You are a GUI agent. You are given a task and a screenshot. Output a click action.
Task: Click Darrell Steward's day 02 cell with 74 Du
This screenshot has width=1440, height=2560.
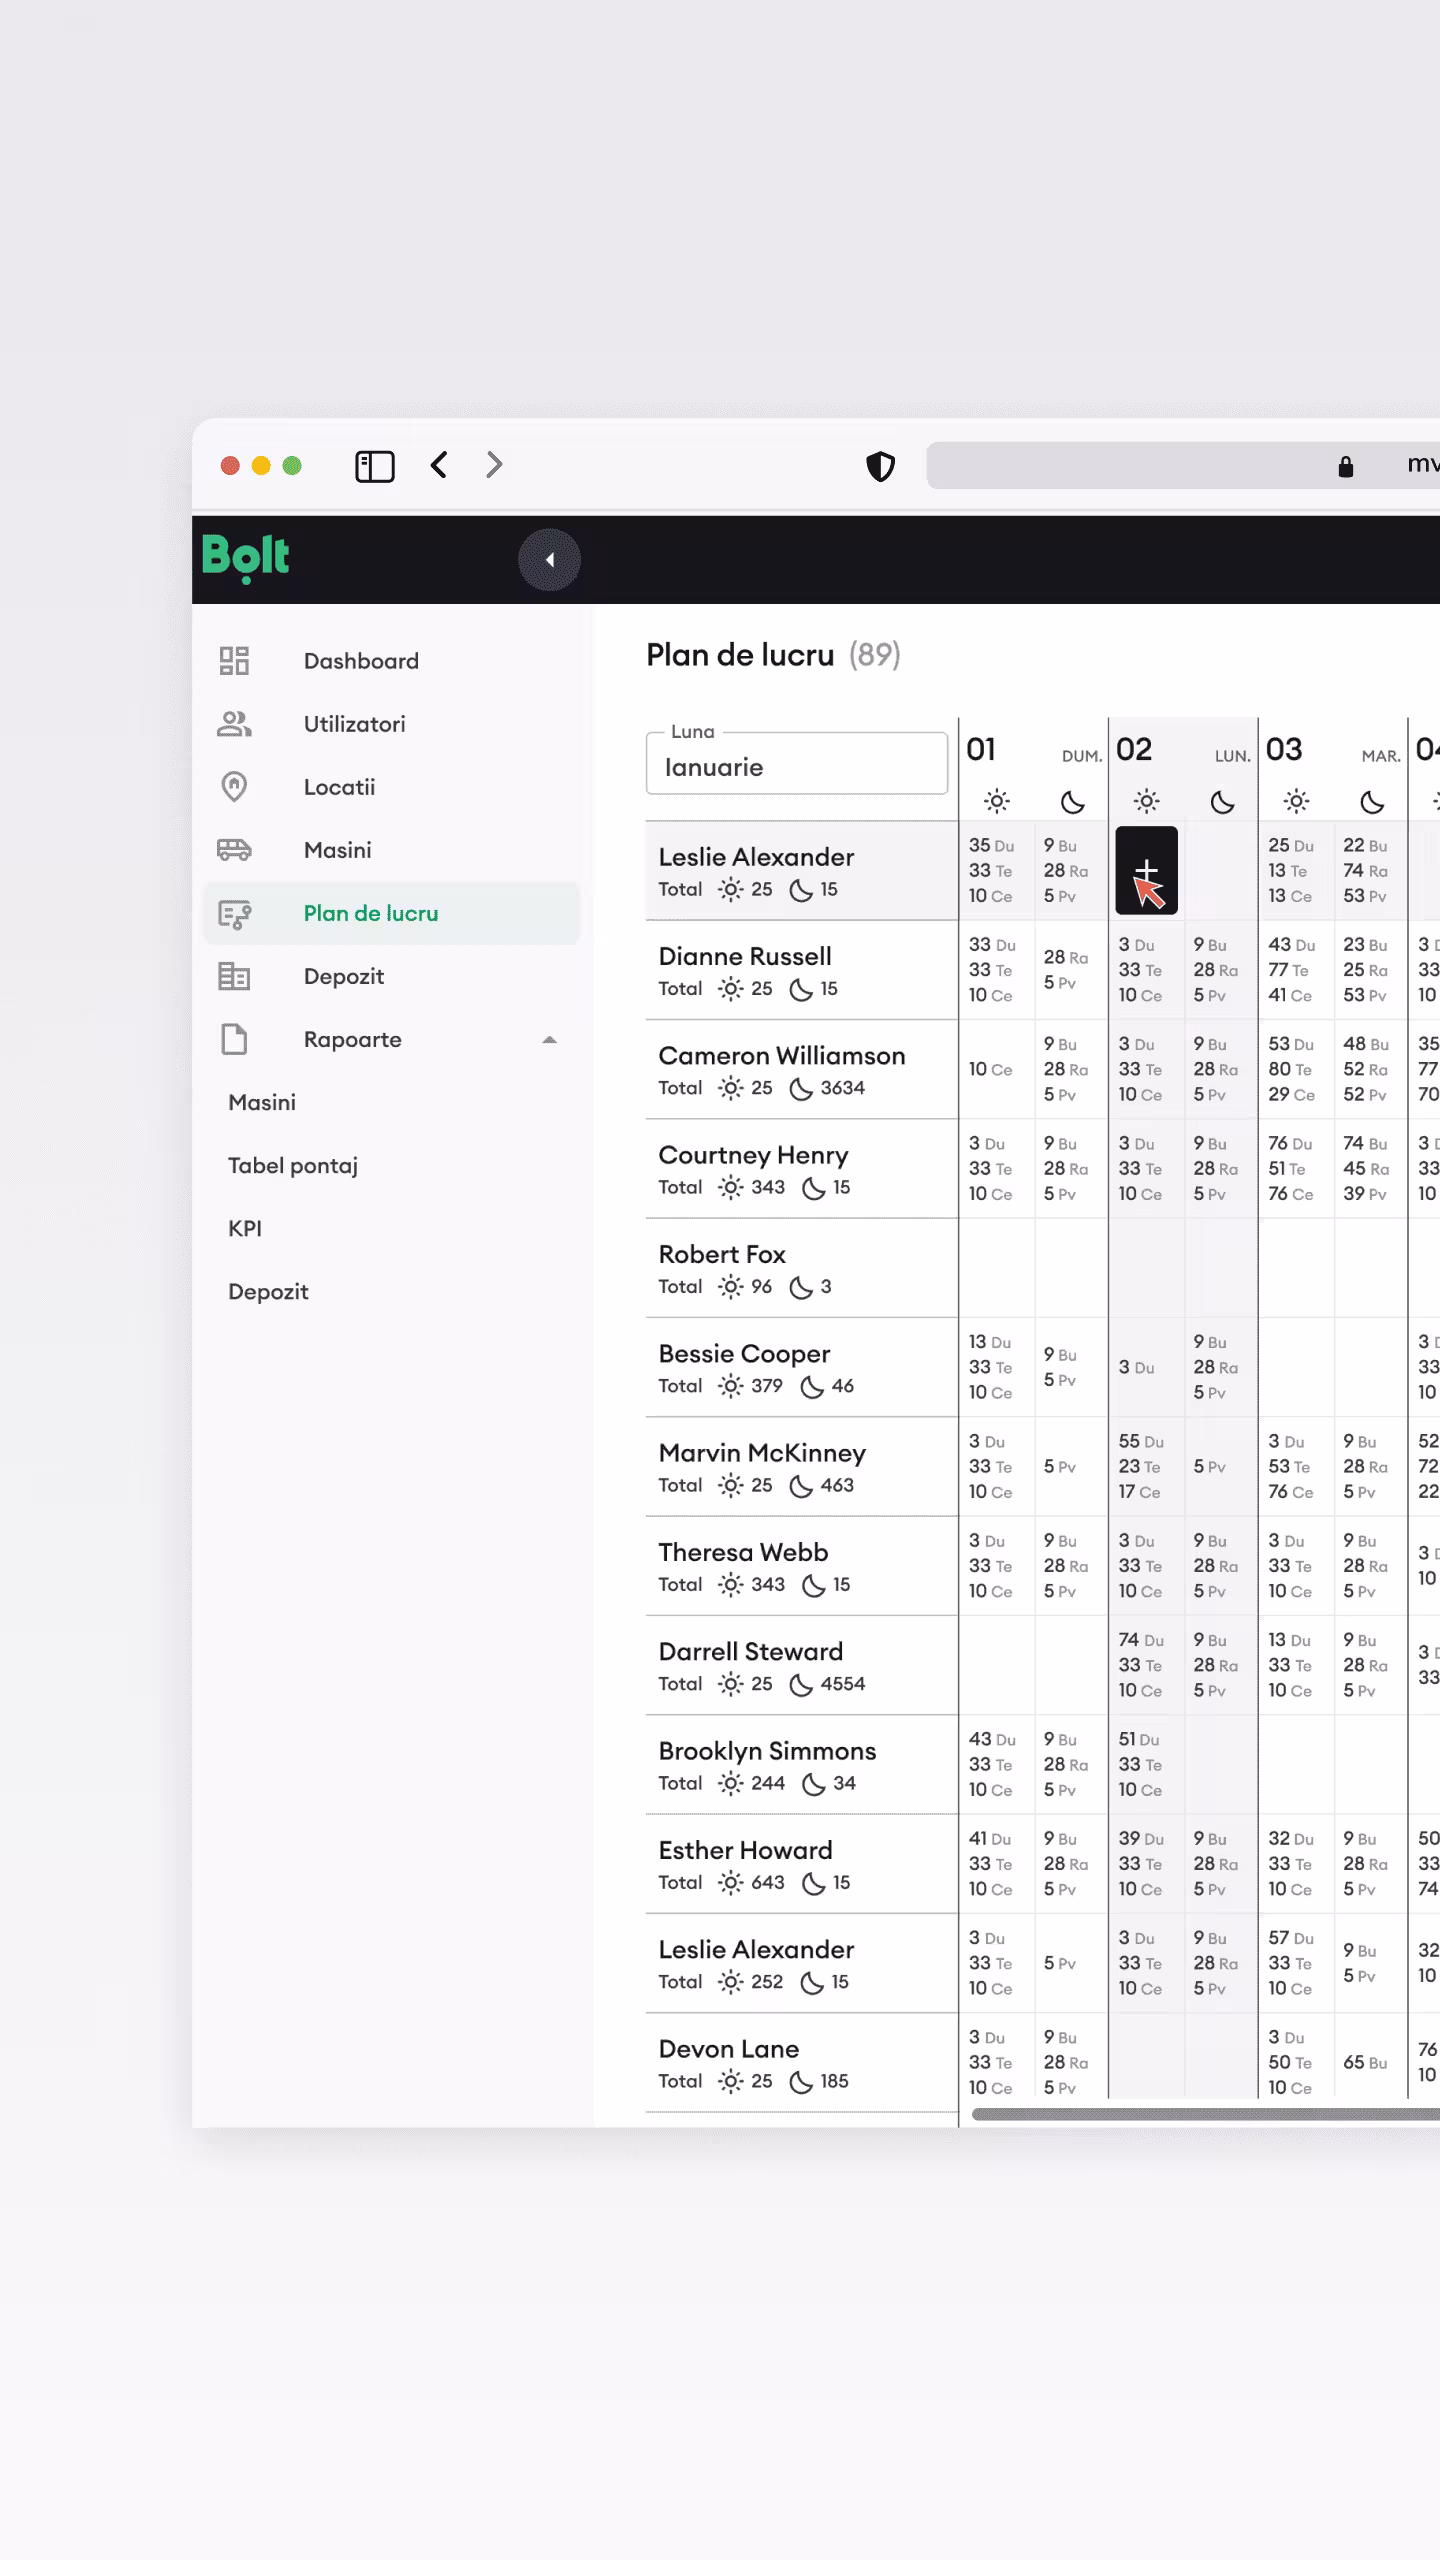point(1146,1665)
